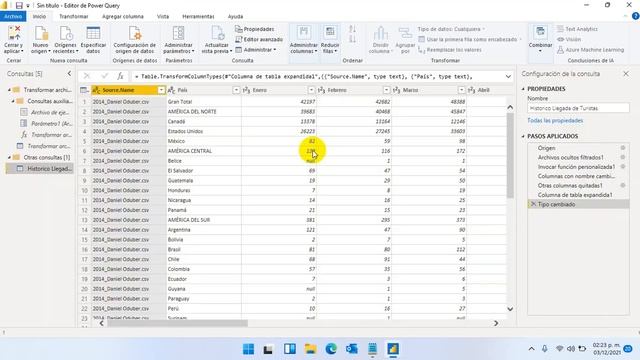Click table corner menu icon
The height and width of the screenshot is (360, 640).
click(84, 90)
